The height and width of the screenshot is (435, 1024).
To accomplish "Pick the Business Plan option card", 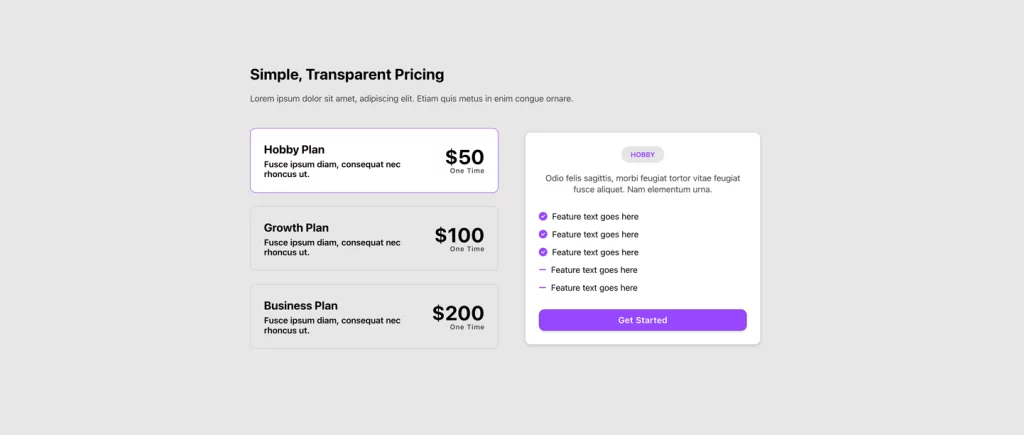I will (x=374, y=316).
